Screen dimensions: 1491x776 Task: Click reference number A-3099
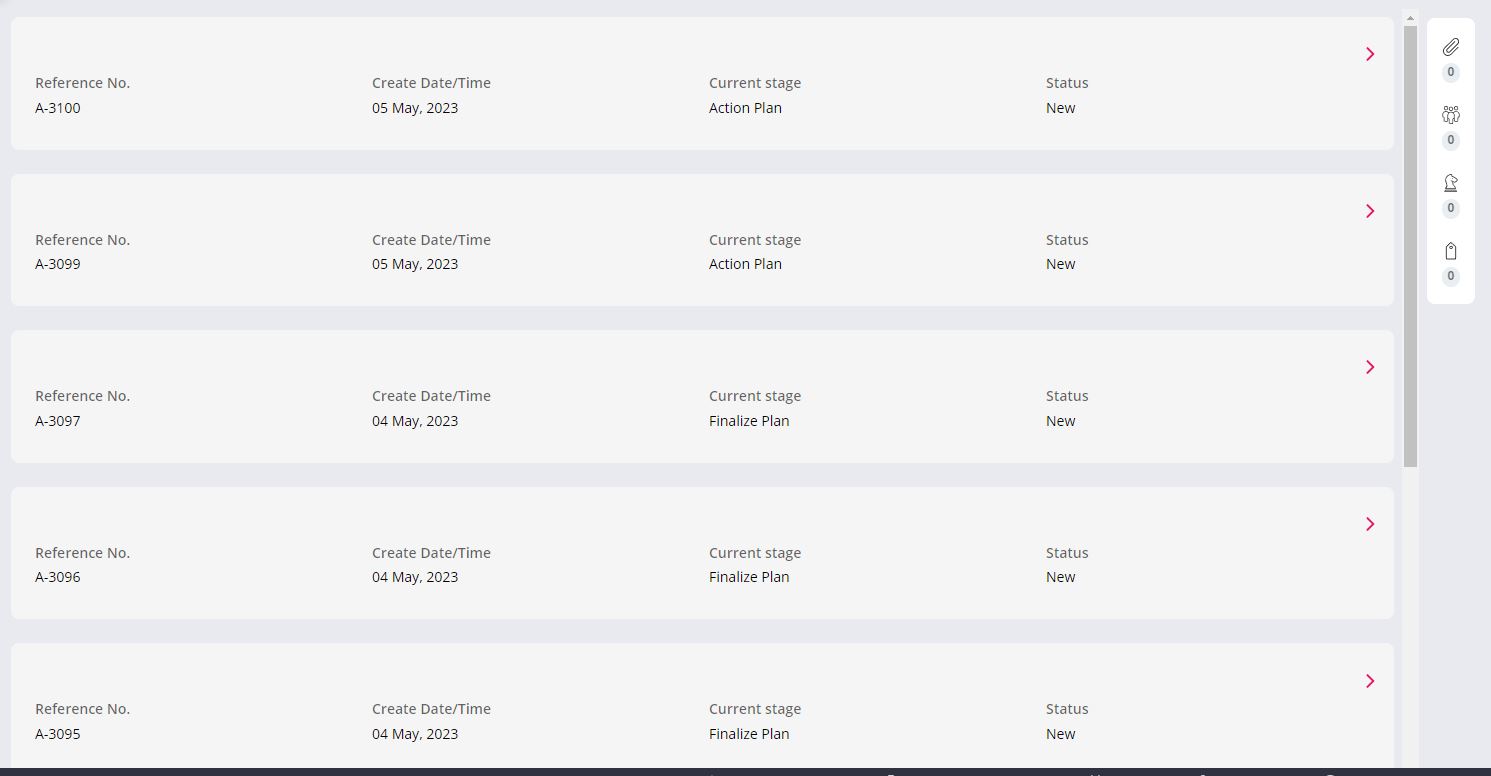58,264
